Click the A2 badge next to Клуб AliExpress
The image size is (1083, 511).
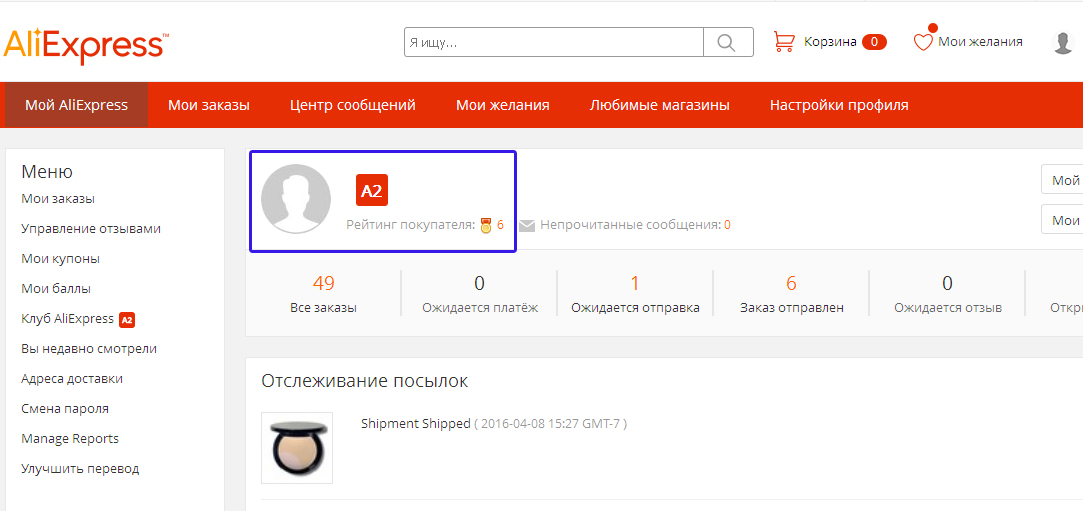pos(126,319)
